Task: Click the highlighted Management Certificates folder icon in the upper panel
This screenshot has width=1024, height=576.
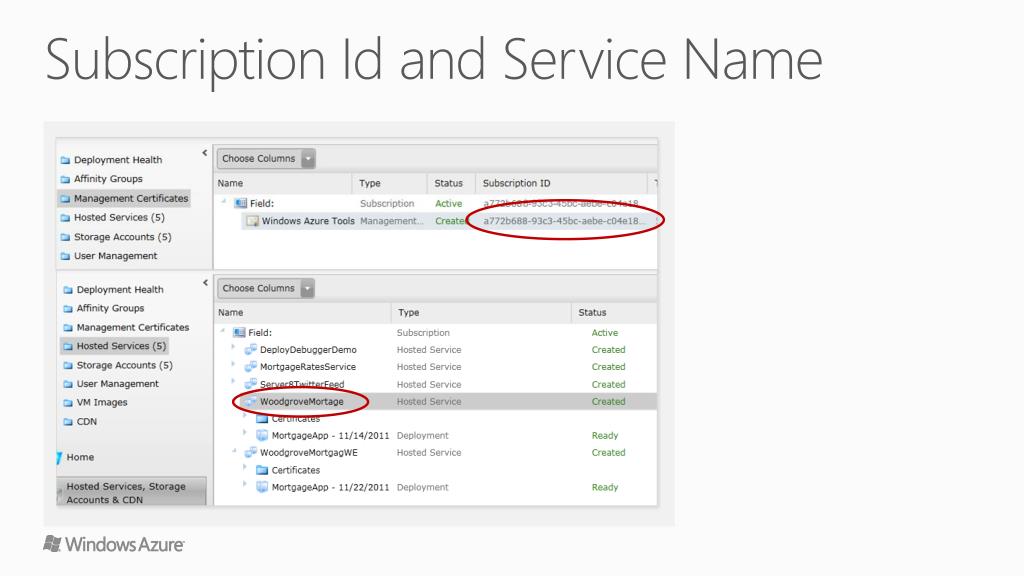Action: coord(65,199)
